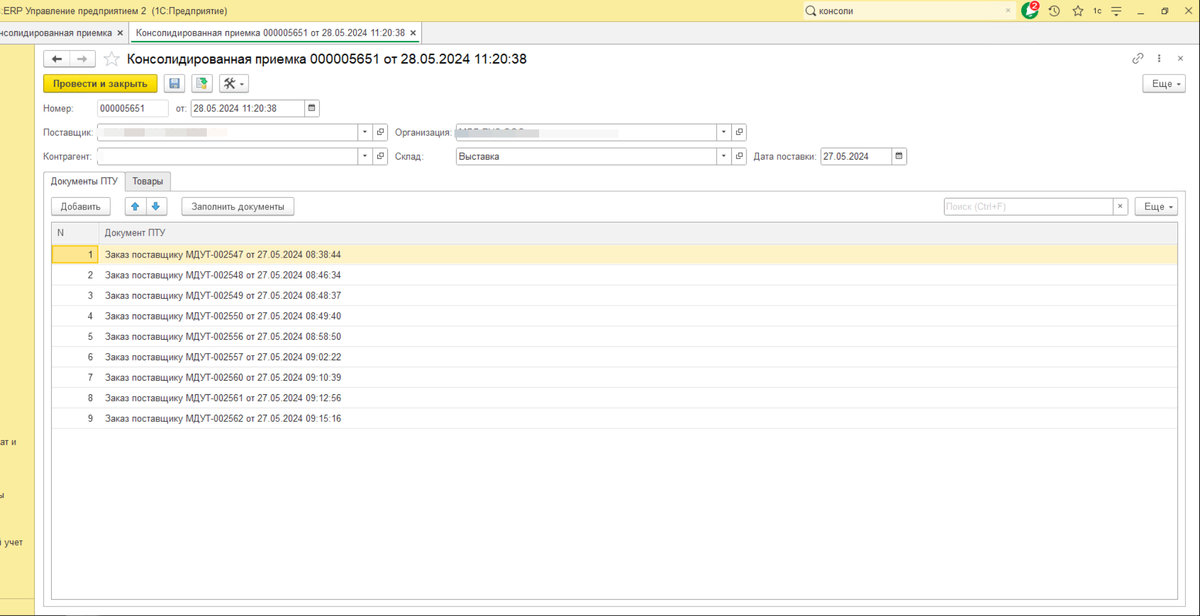Add document to favorites with star by title
The width and height of the screenshot is (1200, 616).
[x=112, y=59]
